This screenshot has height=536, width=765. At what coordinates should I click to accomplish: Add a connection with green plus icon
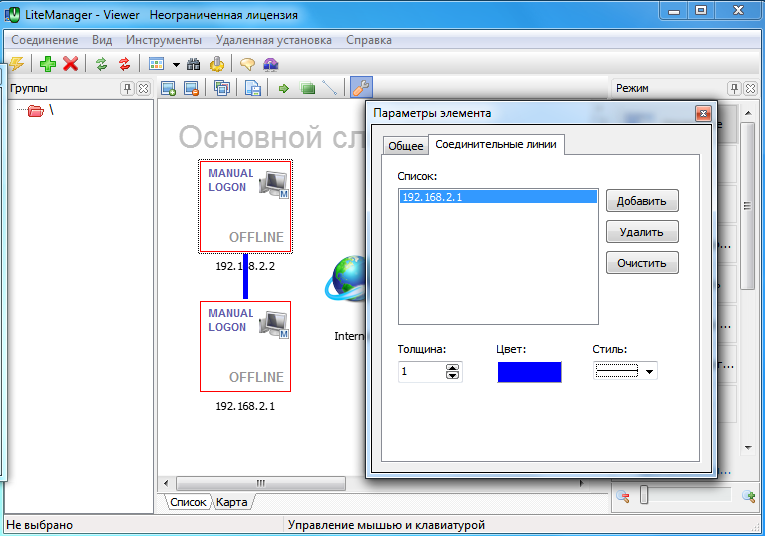pos(48,63)
